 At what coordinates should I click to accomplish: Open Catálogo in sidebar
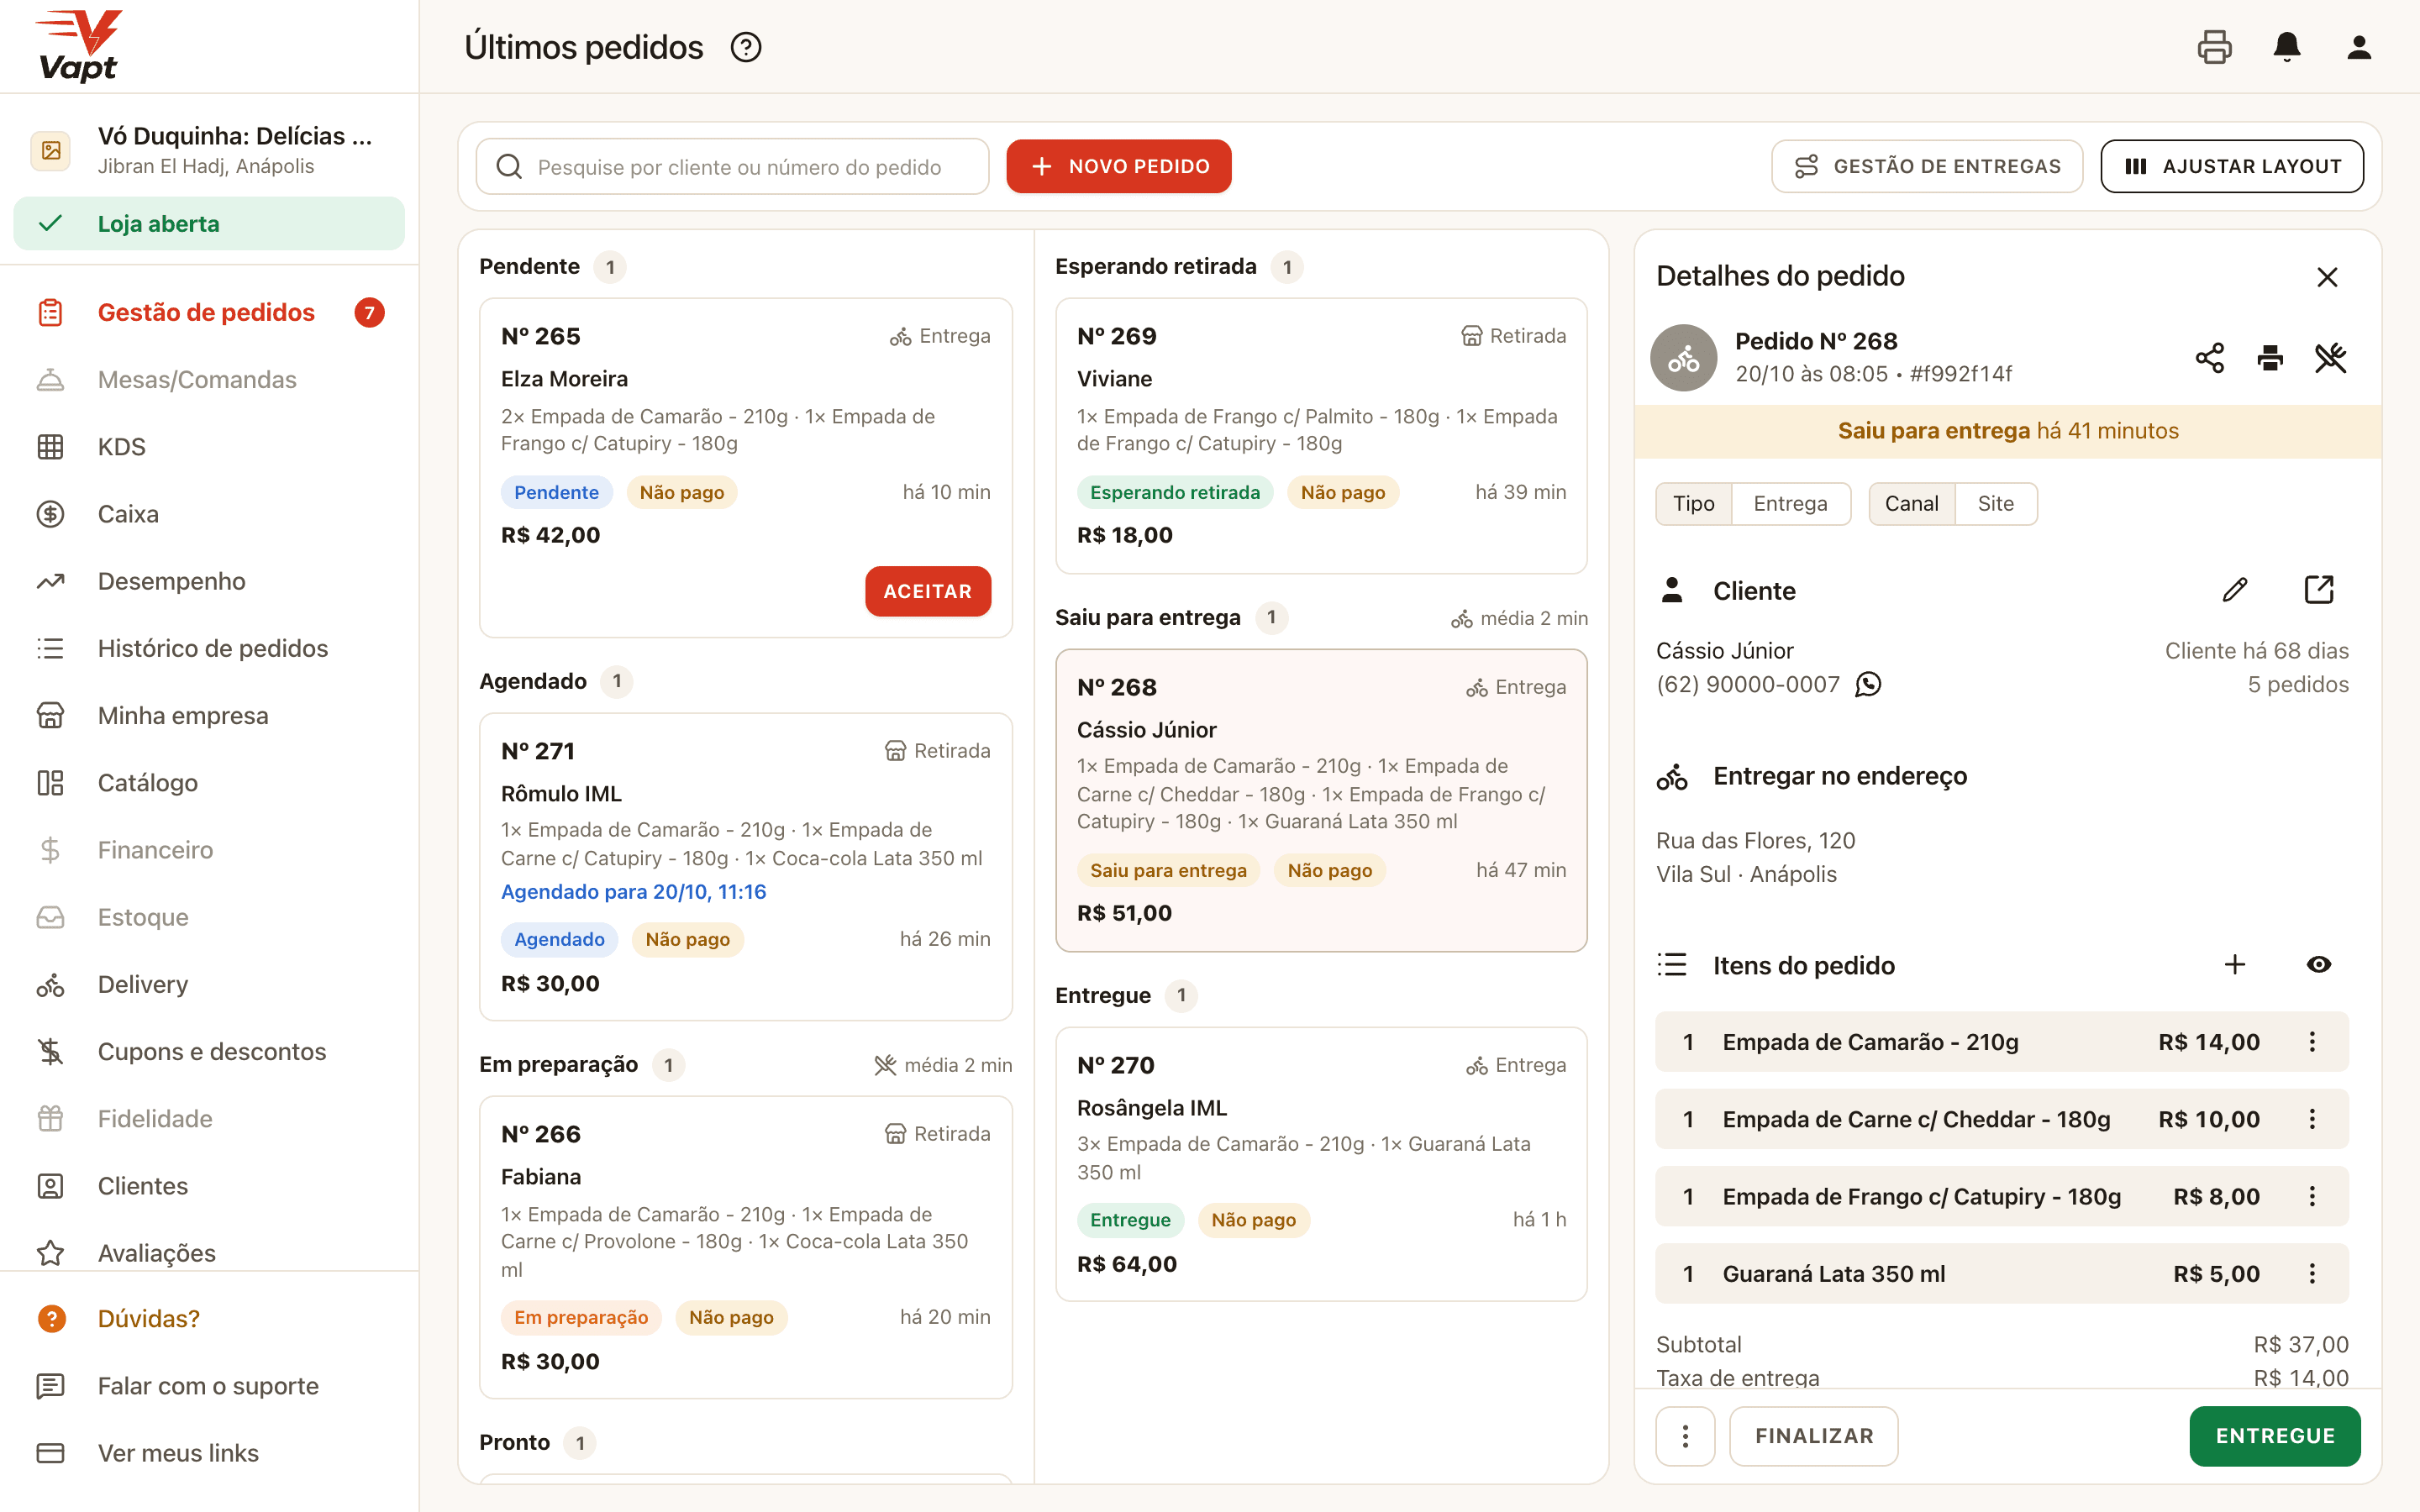pyautogui.click(x=209, y=782)
